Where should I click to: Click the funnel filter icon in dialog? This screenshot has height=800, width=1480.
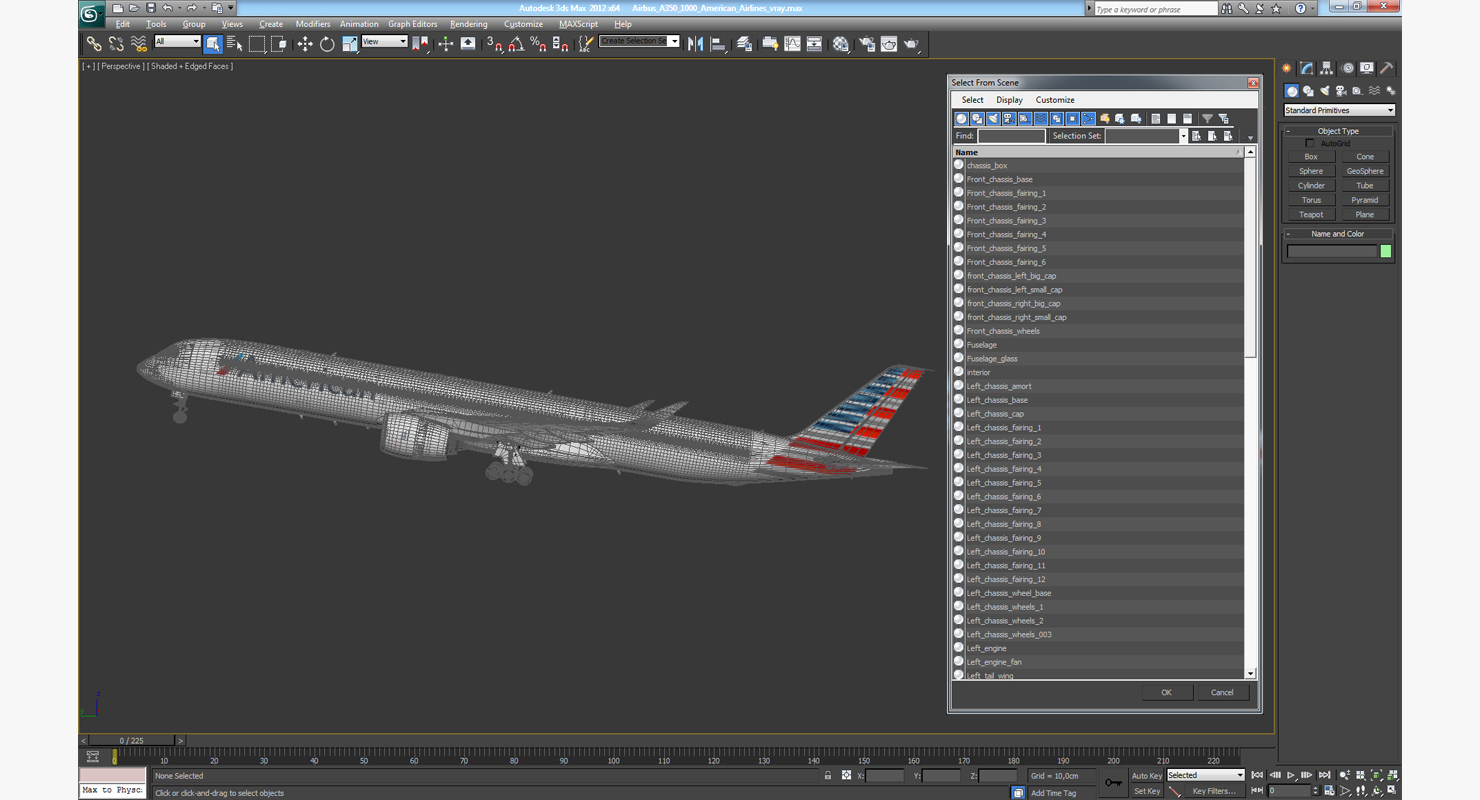tap(1207, 118)
